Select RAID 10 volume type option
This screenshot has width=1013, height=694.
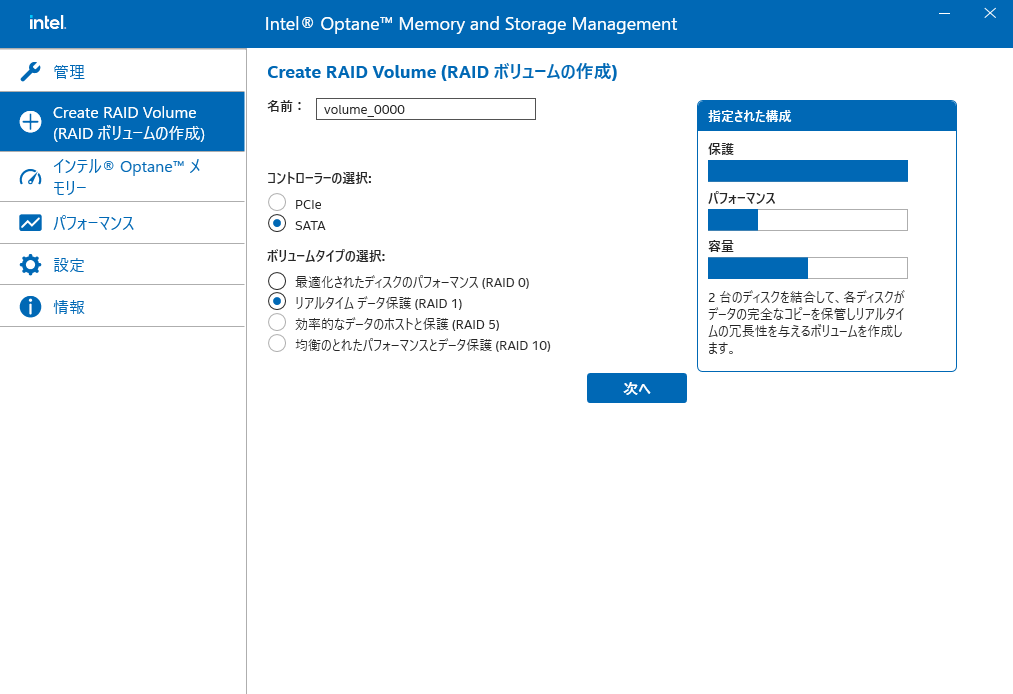click(x=277, y=343)
